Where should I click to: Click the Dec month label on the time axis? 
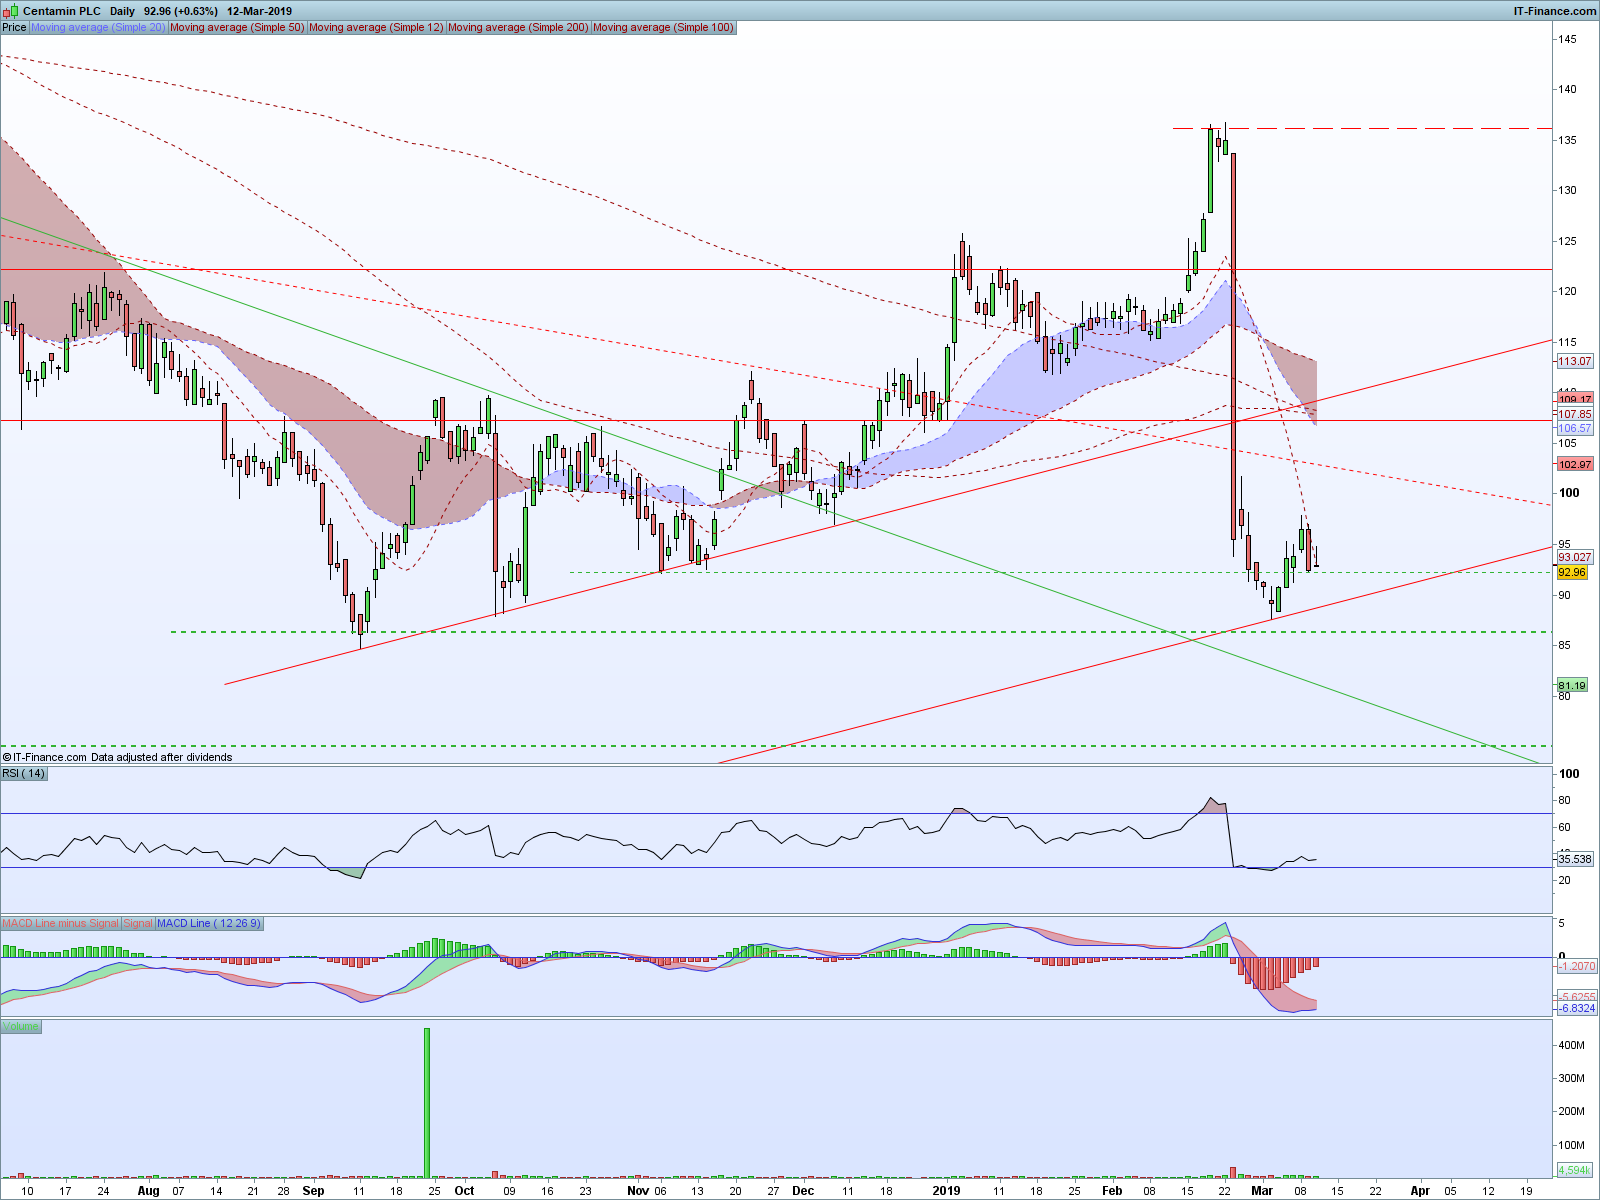(x=803, y=1190)
